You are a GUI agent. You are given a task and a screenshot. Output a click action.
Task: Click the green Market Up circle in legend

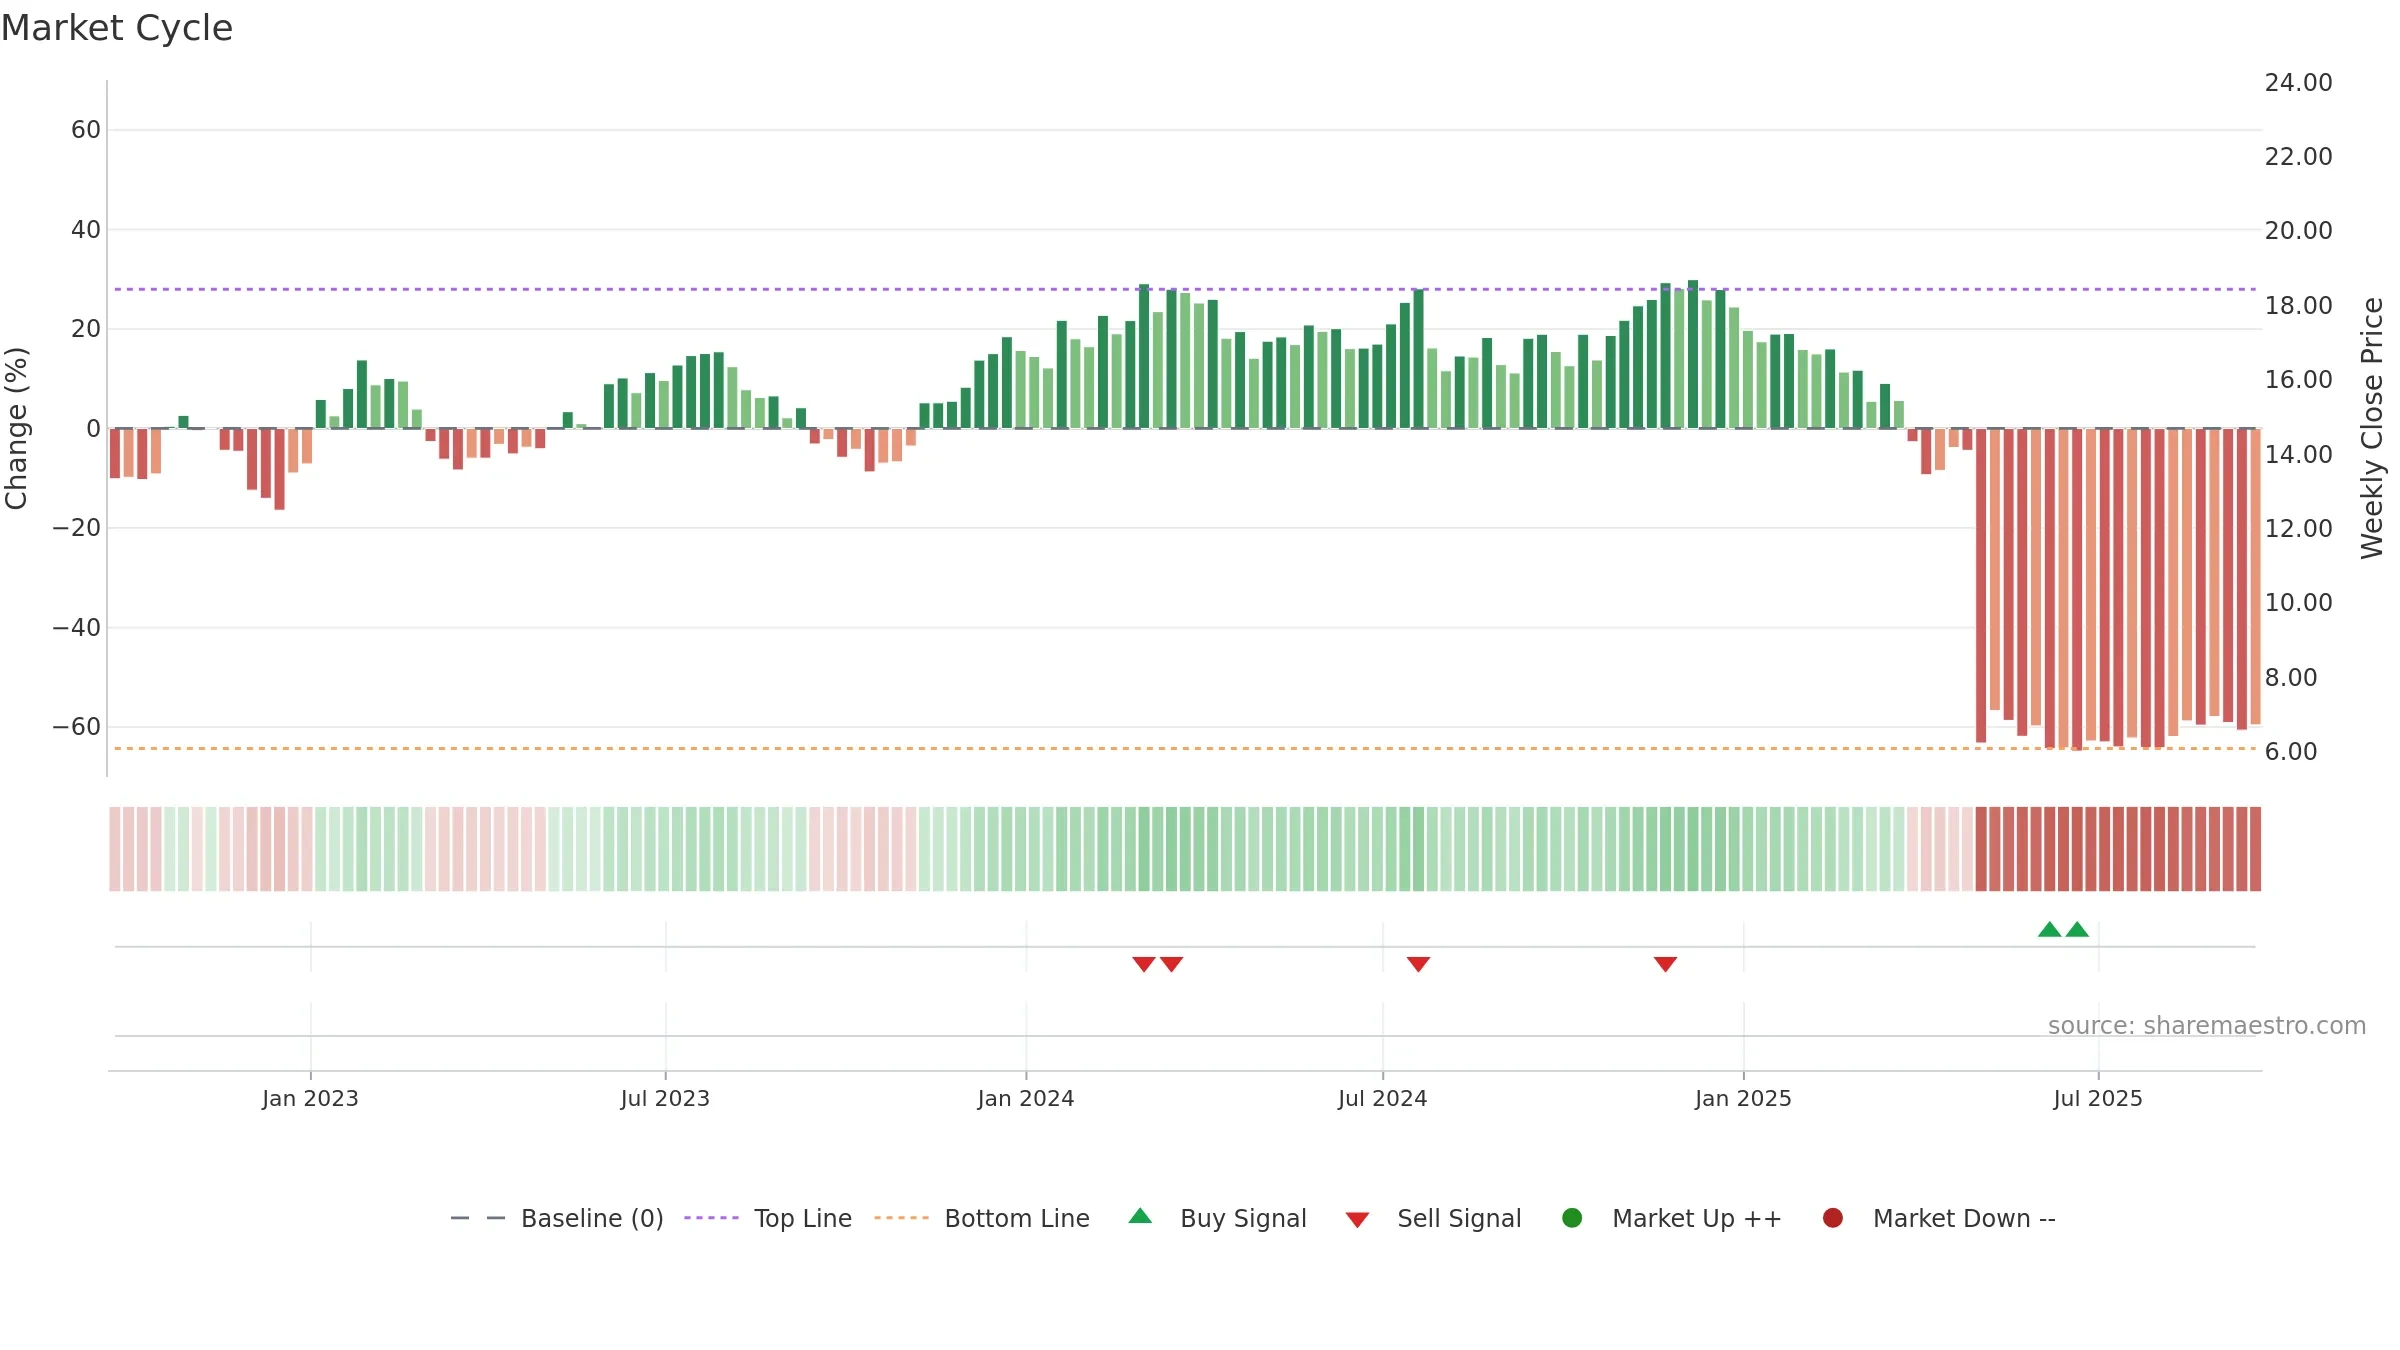[1572, 1218]
